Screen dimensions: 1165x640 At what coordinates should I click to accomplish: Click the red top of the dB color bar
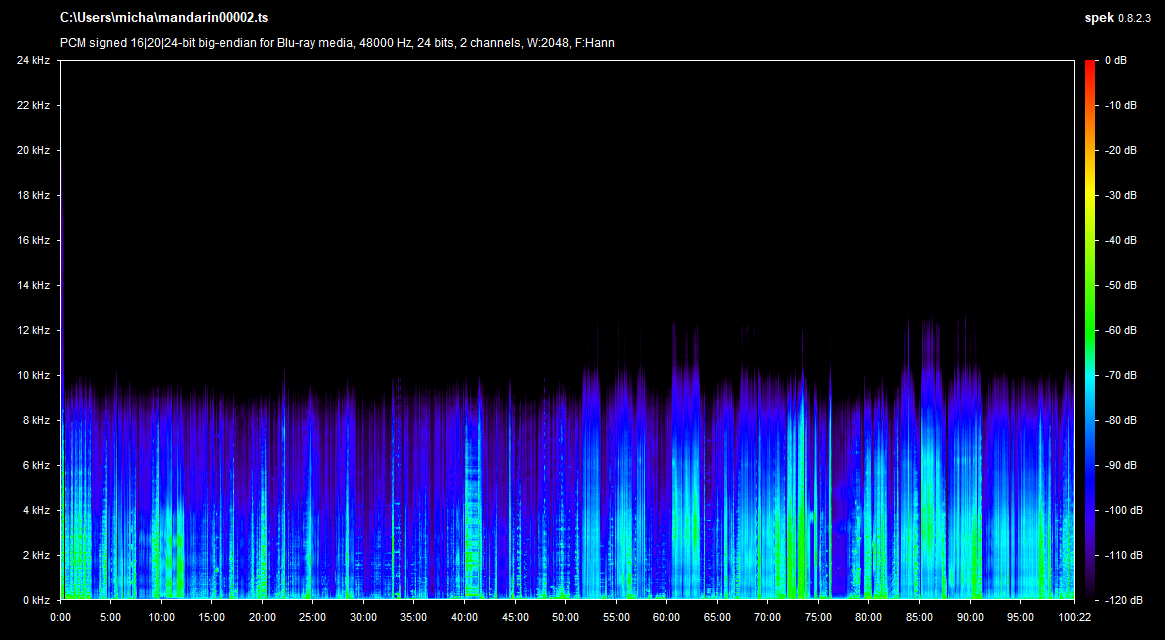pos(1090,68)
